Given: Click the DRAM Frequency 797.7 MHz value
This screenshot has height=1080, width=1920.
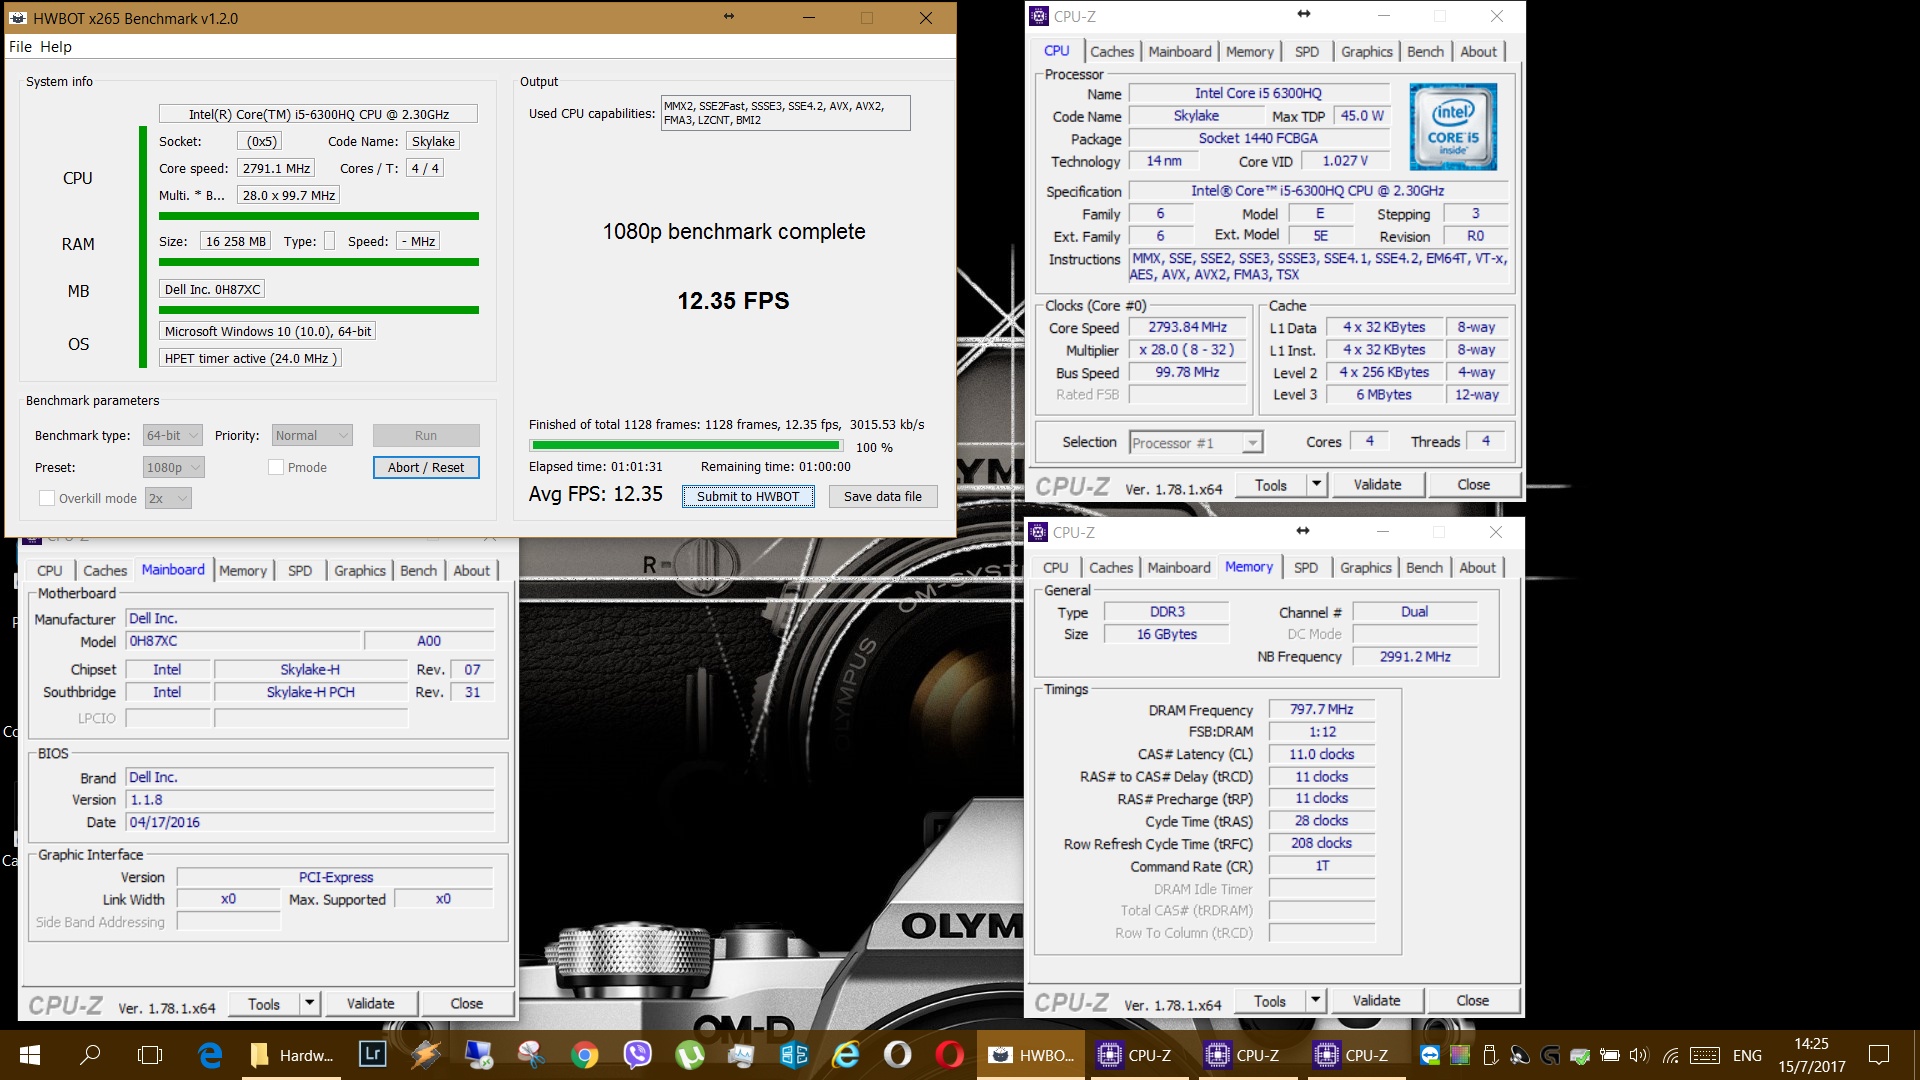Looking at the screenshot, I should (1321, 709).
